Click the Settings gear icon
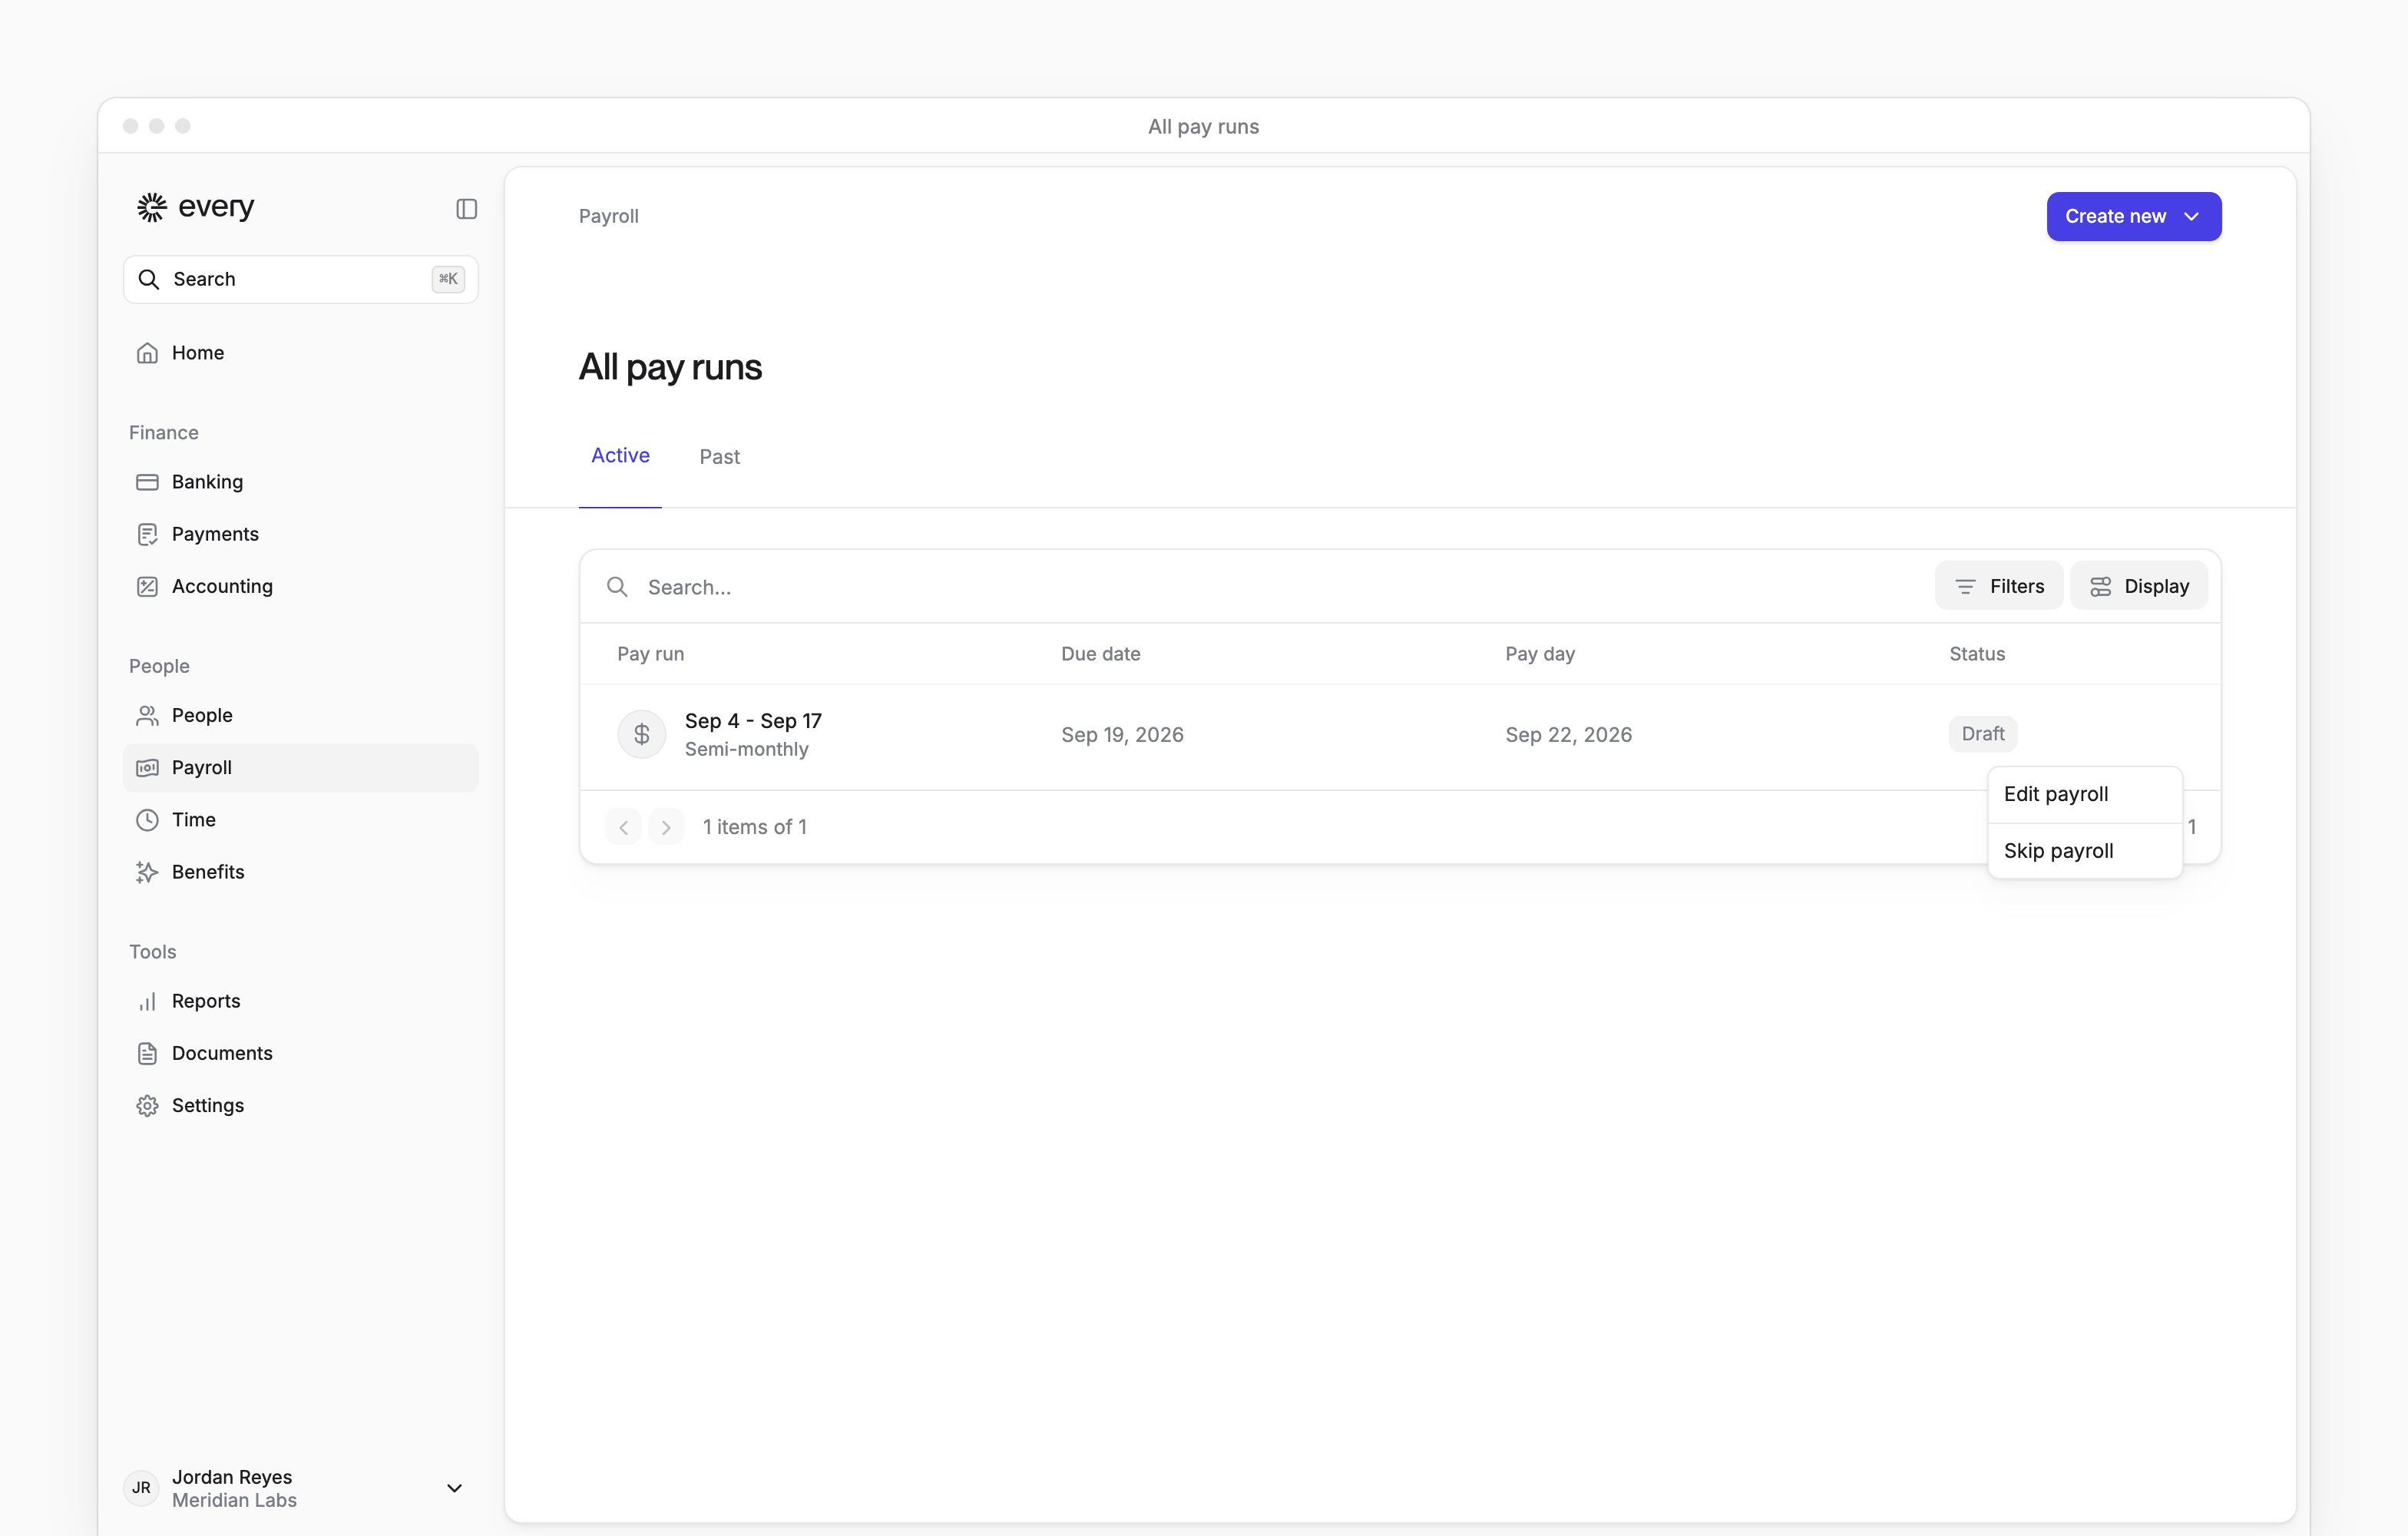This screenshot has height=1536, width=2408. [147, 1105]
